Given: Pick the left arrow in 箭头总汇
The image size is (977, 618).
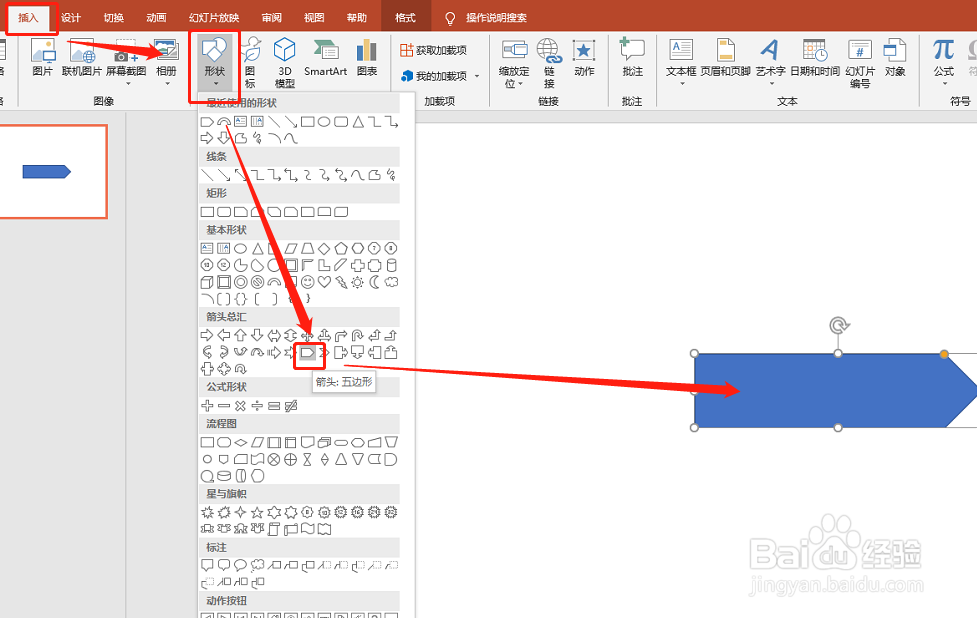Looking at the screenshot, I should coord(224,335).
